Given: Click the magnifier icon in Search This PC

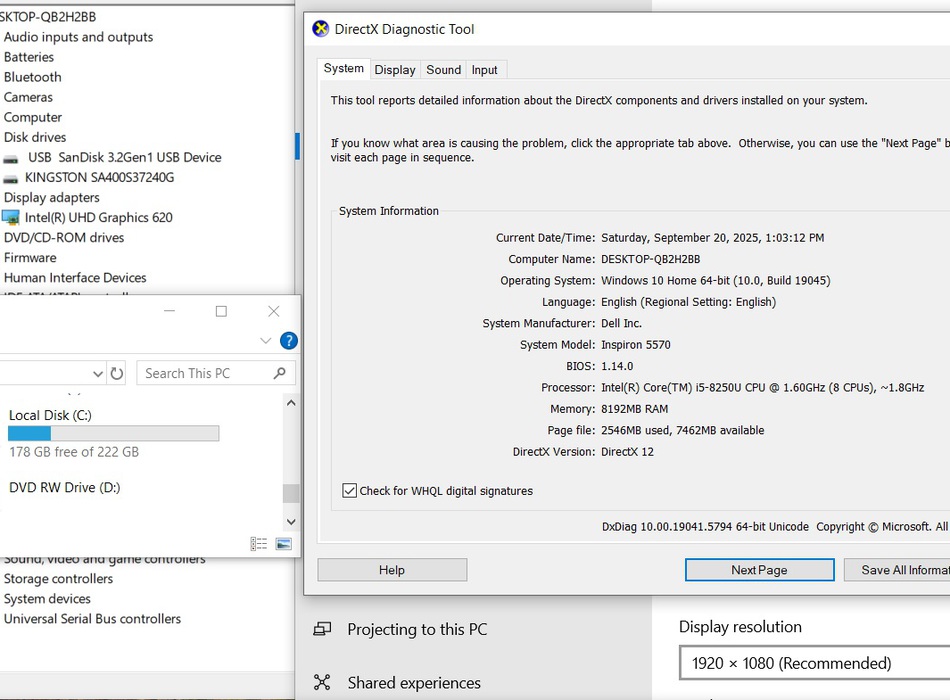Looking at the screenshot, I should coord(280,373).
